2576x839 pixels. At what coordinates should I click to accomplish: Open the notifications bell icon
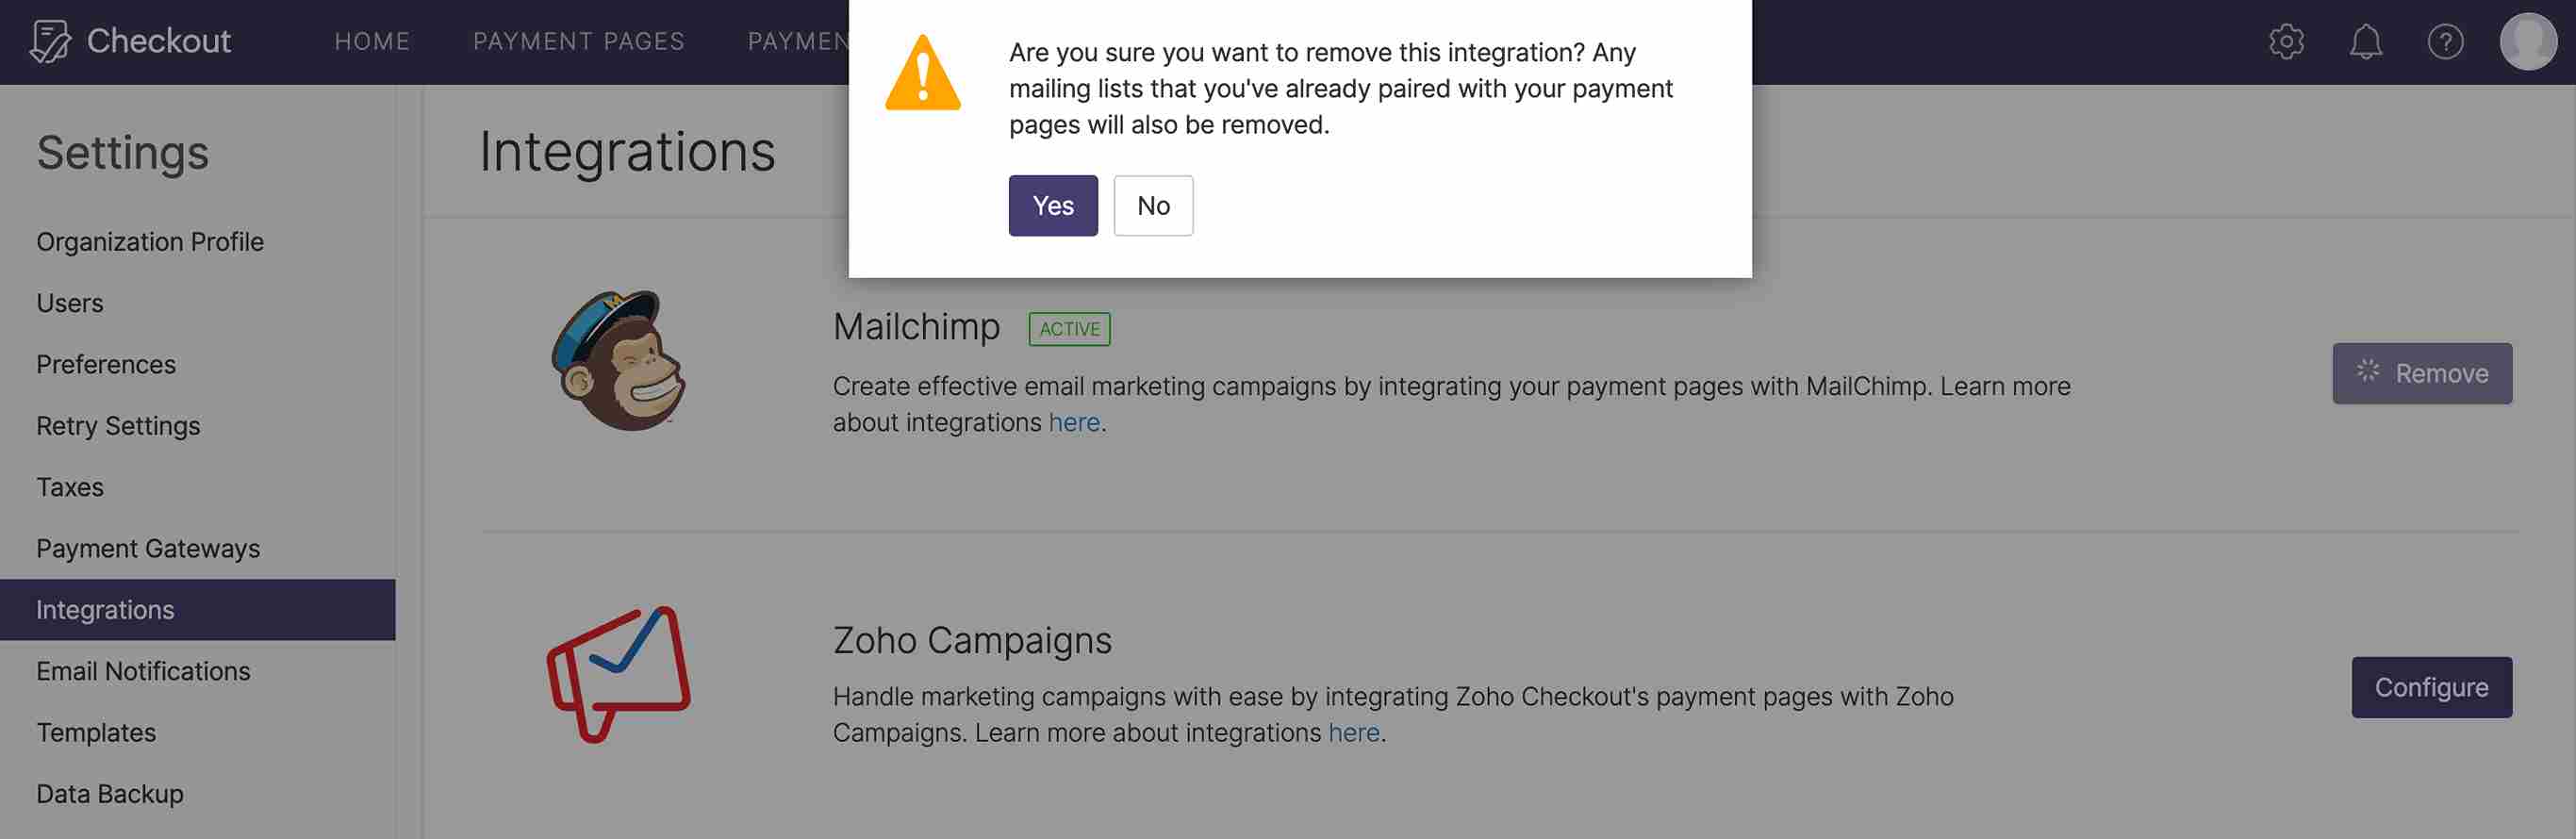point(2365,41)
